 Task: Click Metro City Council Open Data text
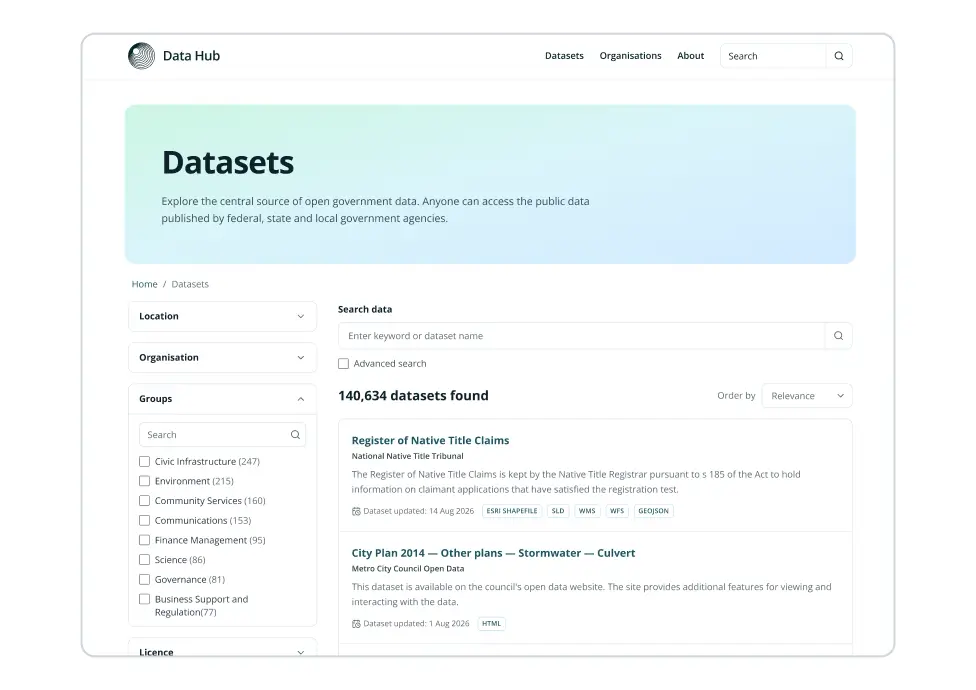(x=408, y=569)
